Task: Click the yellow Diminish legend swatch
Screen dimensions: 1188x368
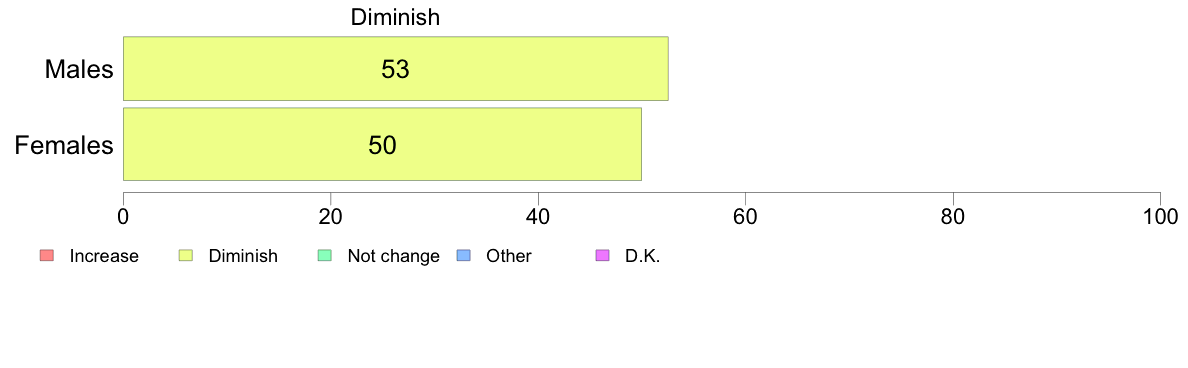Action: click(186, 256)
